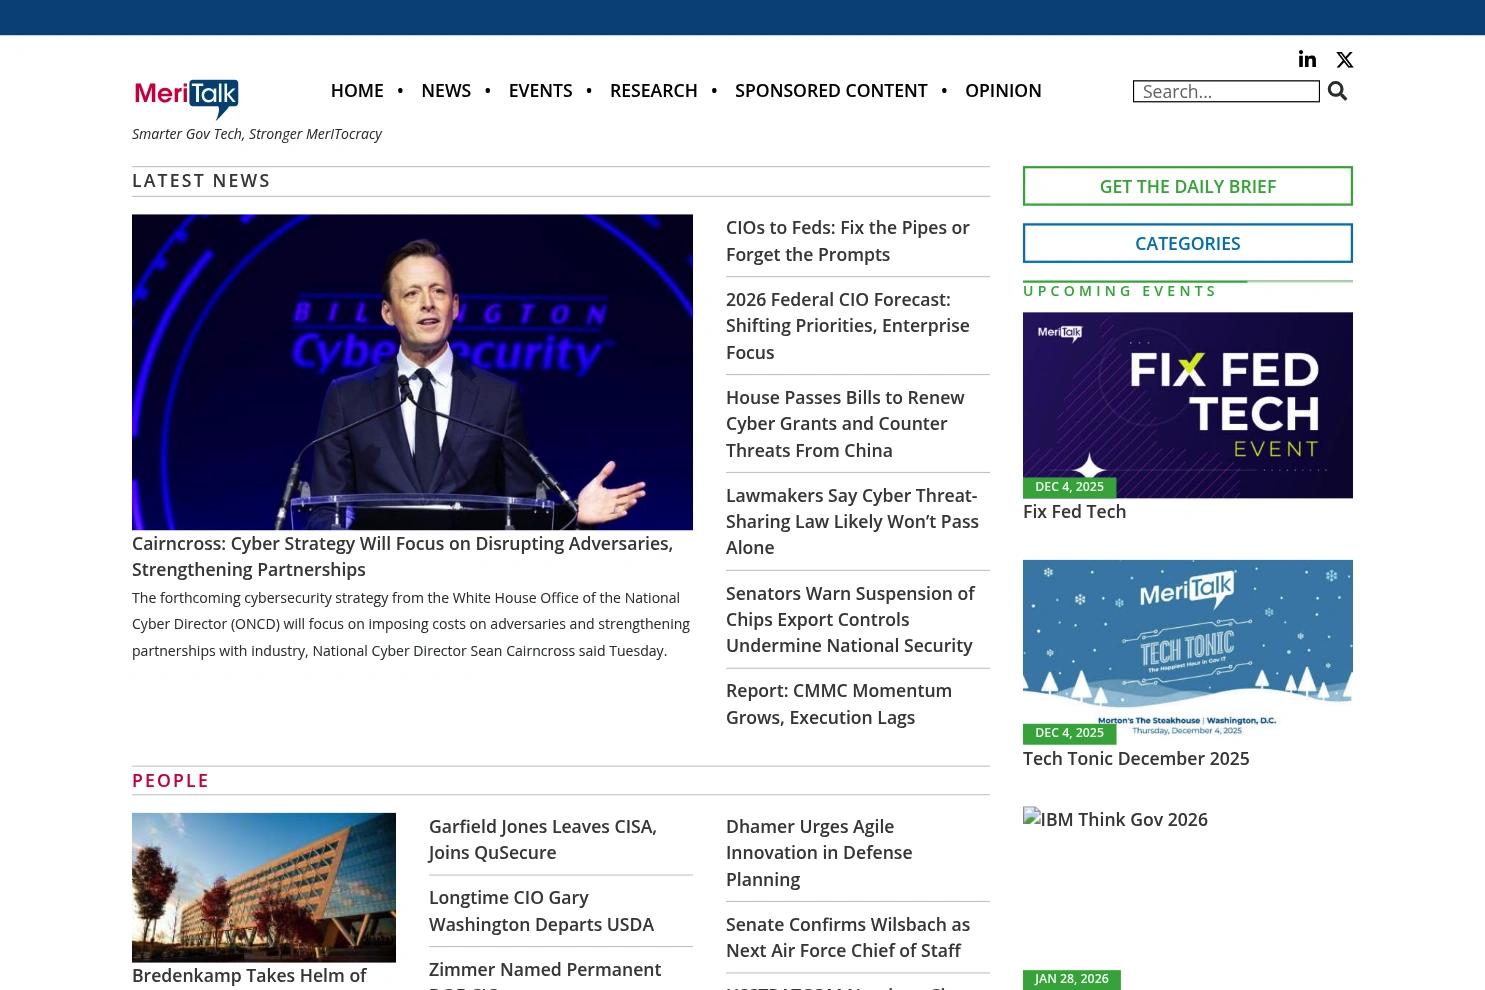Open the building photo in People section
Viewport: 1485px width, 990px height.
pyautogui.click(x=264, y=888)
